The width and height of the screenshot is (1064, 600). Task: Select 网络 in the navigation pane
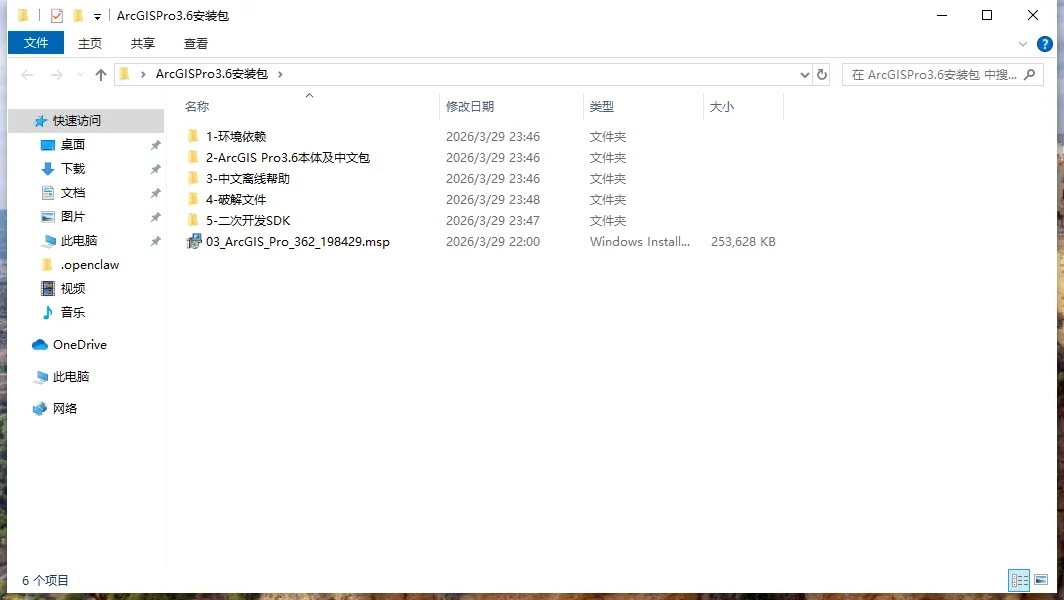[x=64, y=409]
